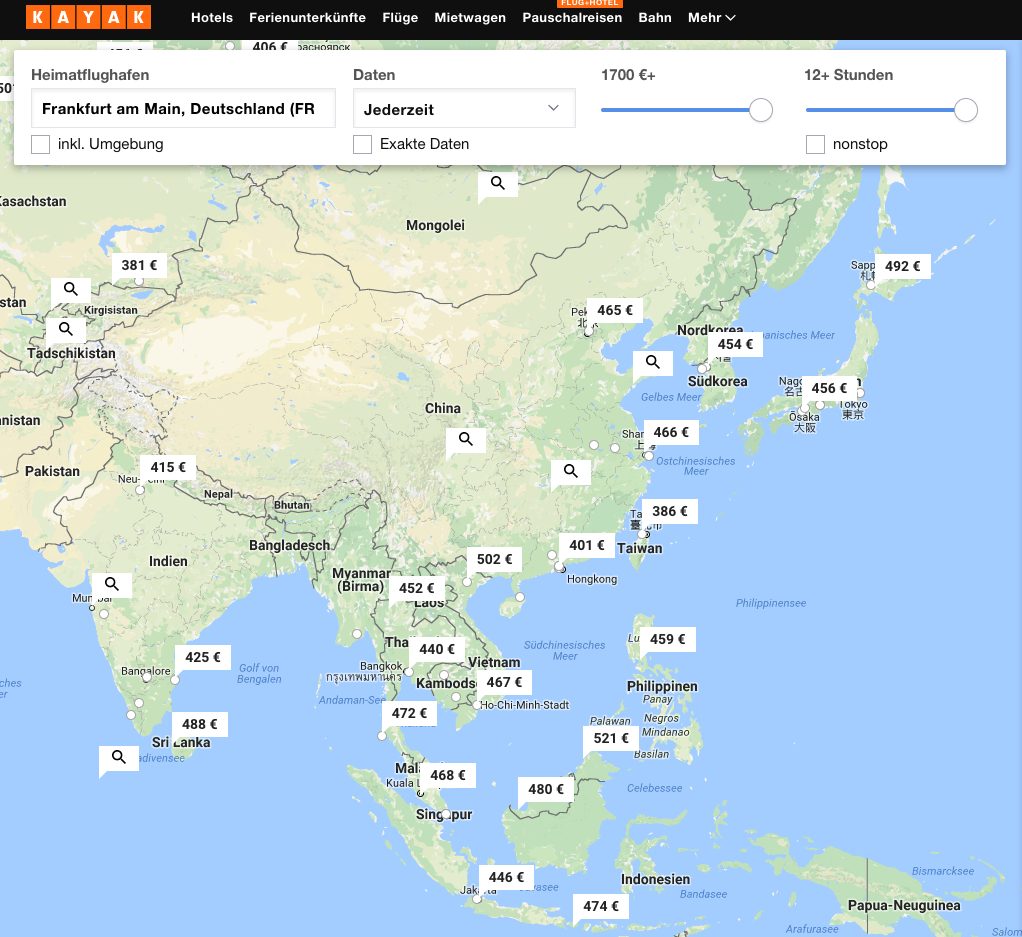1022x937 pixels.
Task: Expand the Mehr navigation menu
Action: (x=711, y=18)
